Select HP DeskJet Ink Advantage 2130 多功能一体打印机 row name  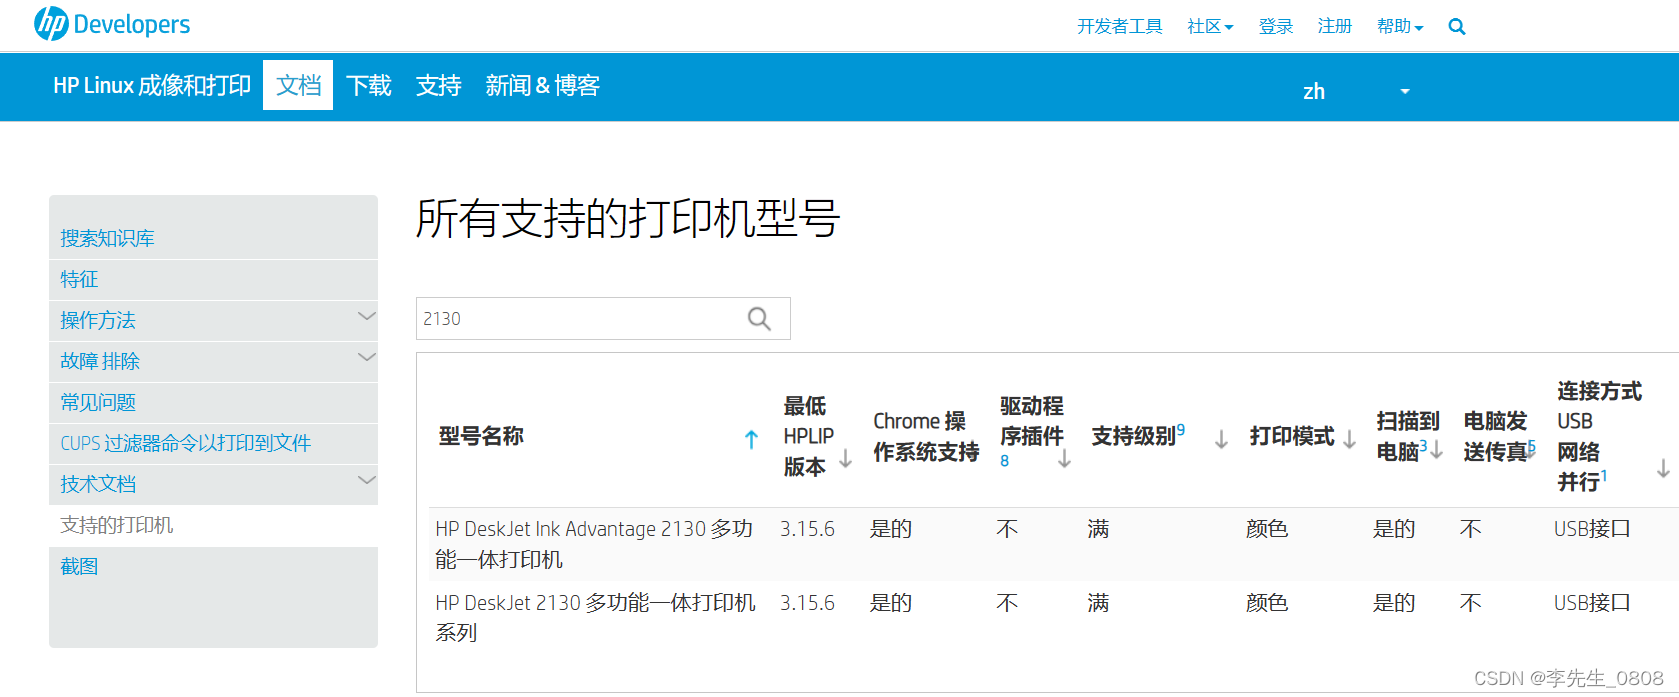[594, 544]
